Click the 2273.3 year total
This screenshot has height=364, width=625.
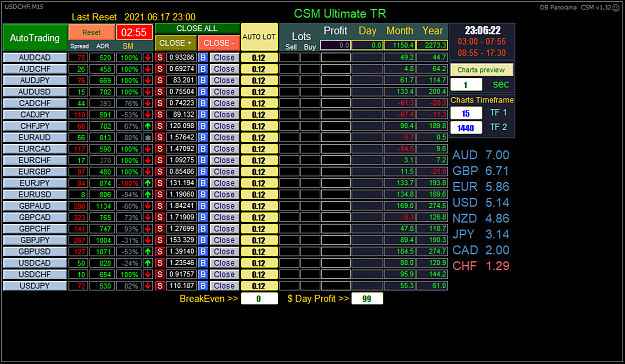(x=432, y=45)
